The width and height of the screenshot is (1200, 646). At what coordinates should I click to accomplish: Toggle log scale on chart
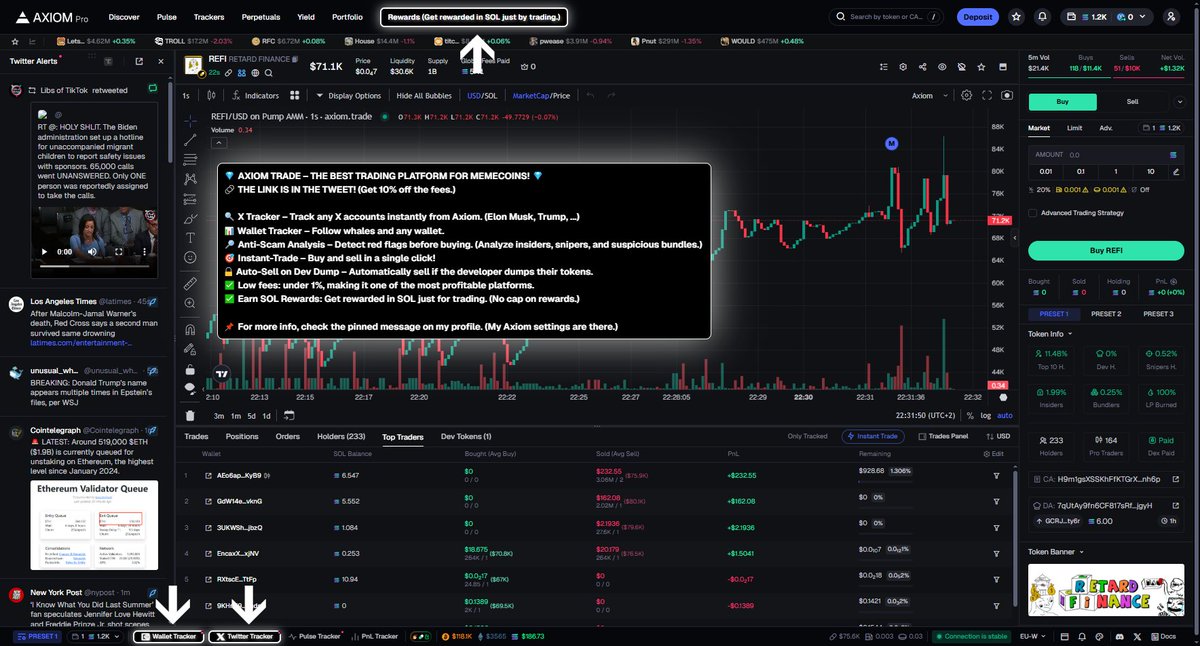pyautogui.click(x=987, y=415)
